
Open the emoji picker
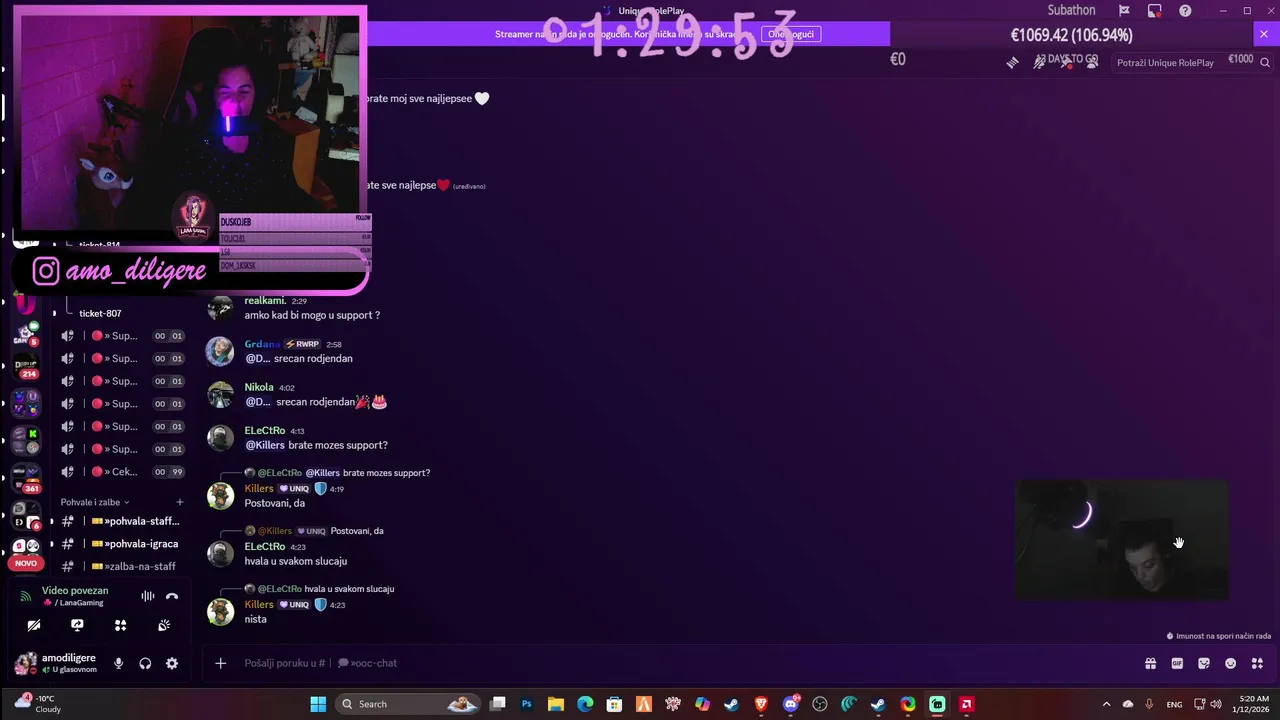click(x=1231, y=663)
